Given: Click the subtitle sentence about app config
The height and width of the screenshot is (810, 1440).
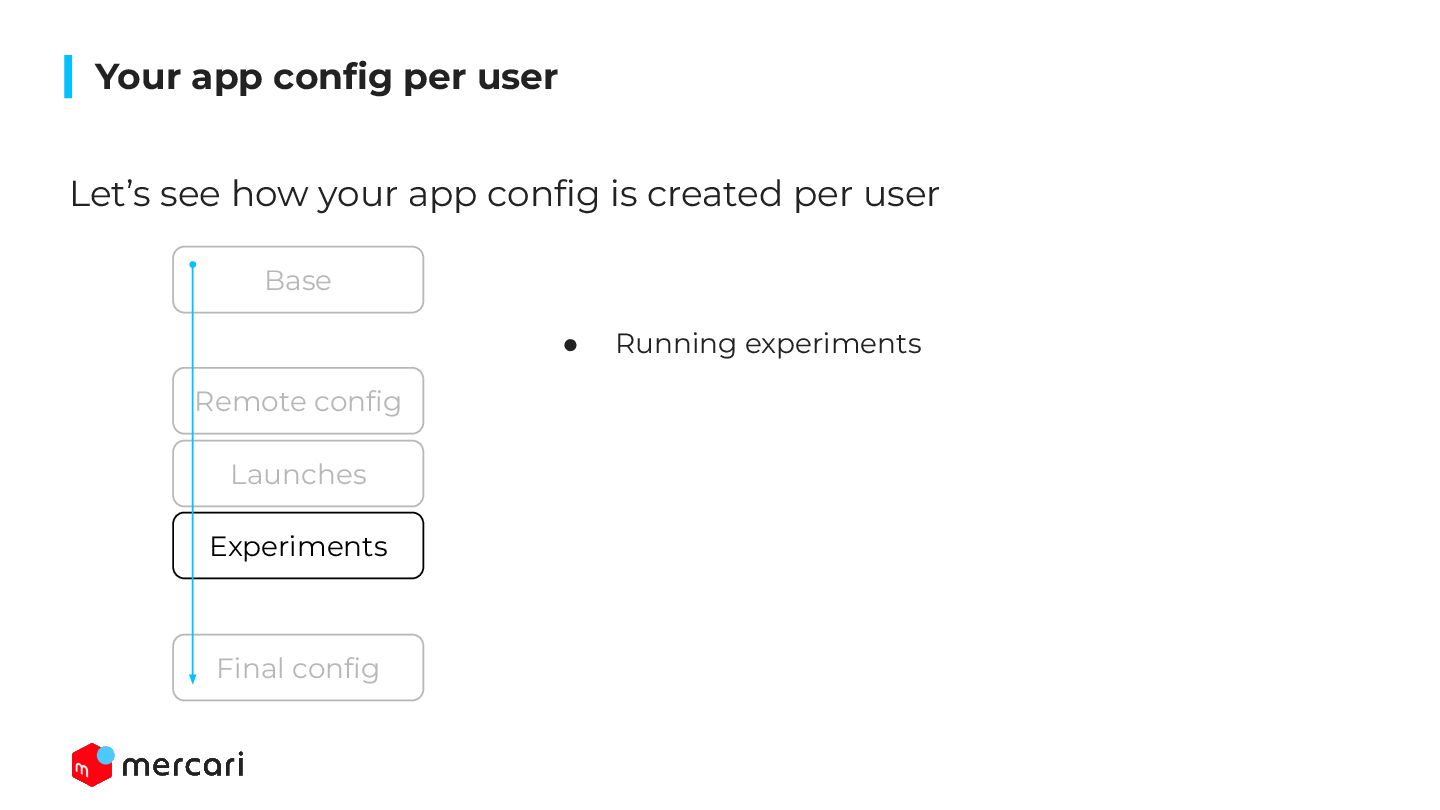Looking at the screenshot, I should coord(504,194).
